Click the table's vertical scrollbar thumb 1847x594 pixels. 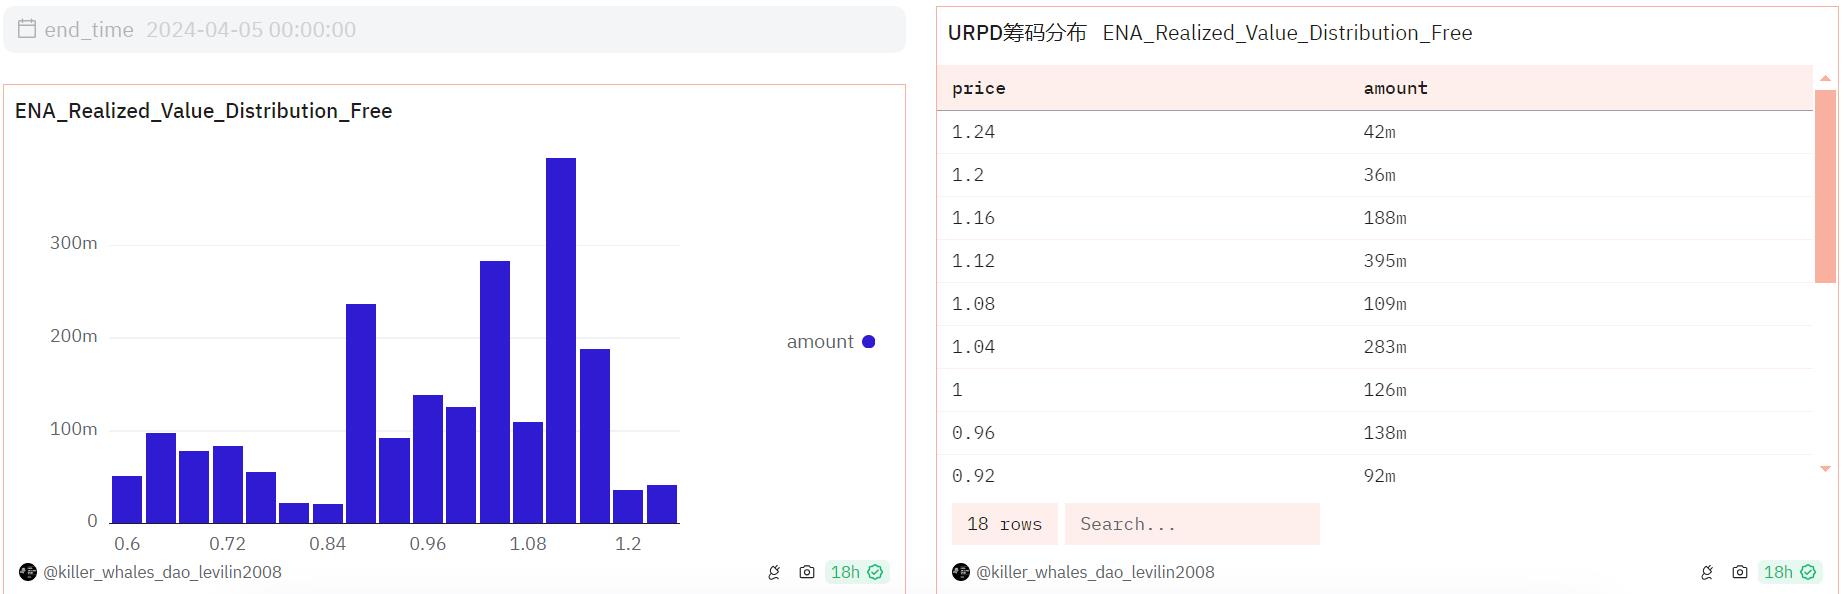coord(1825,186)
